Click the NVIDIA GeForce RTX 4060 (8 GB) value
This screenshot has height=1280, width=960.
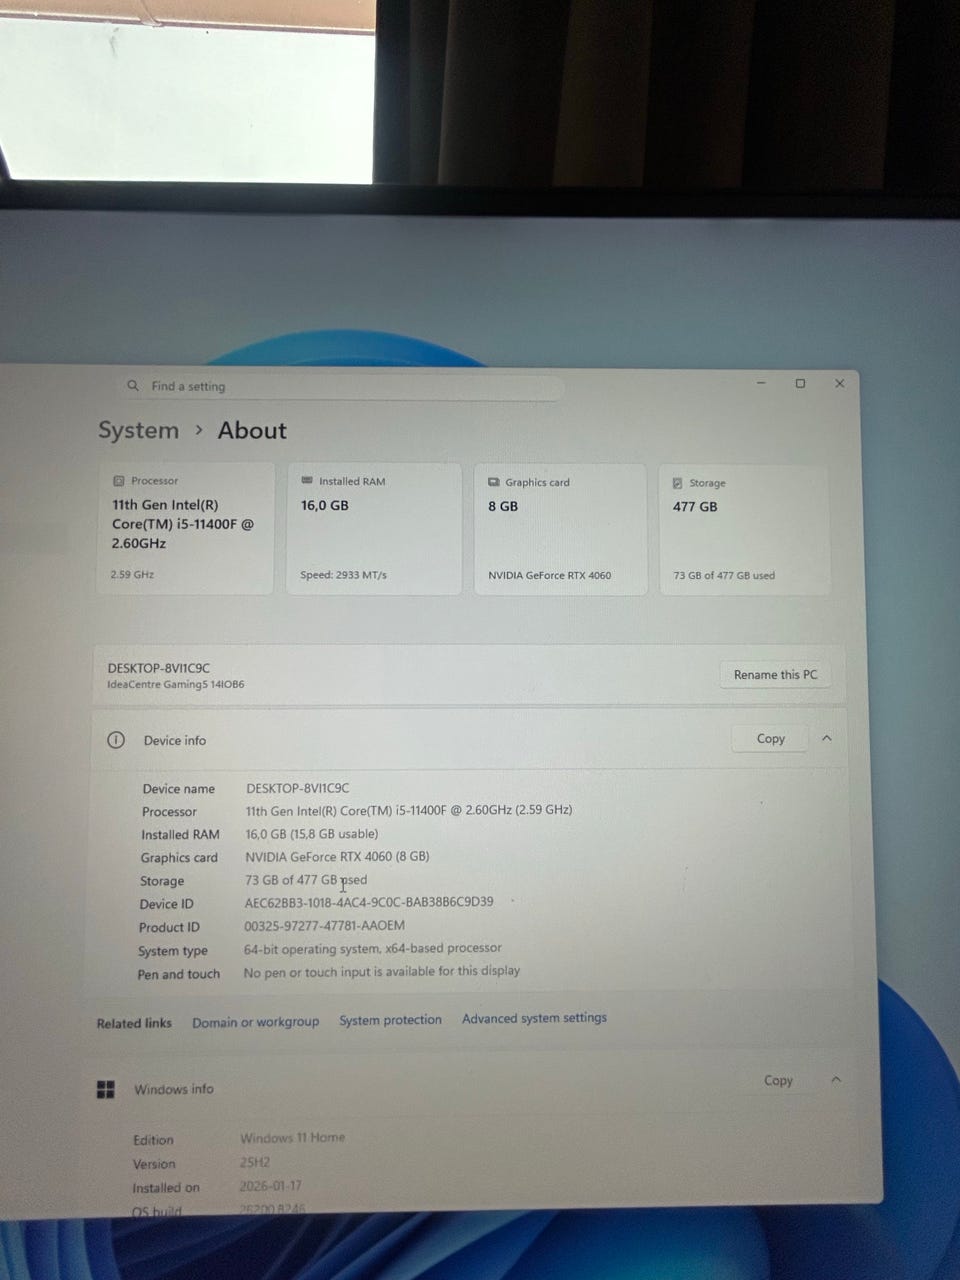tap(337, 856)
